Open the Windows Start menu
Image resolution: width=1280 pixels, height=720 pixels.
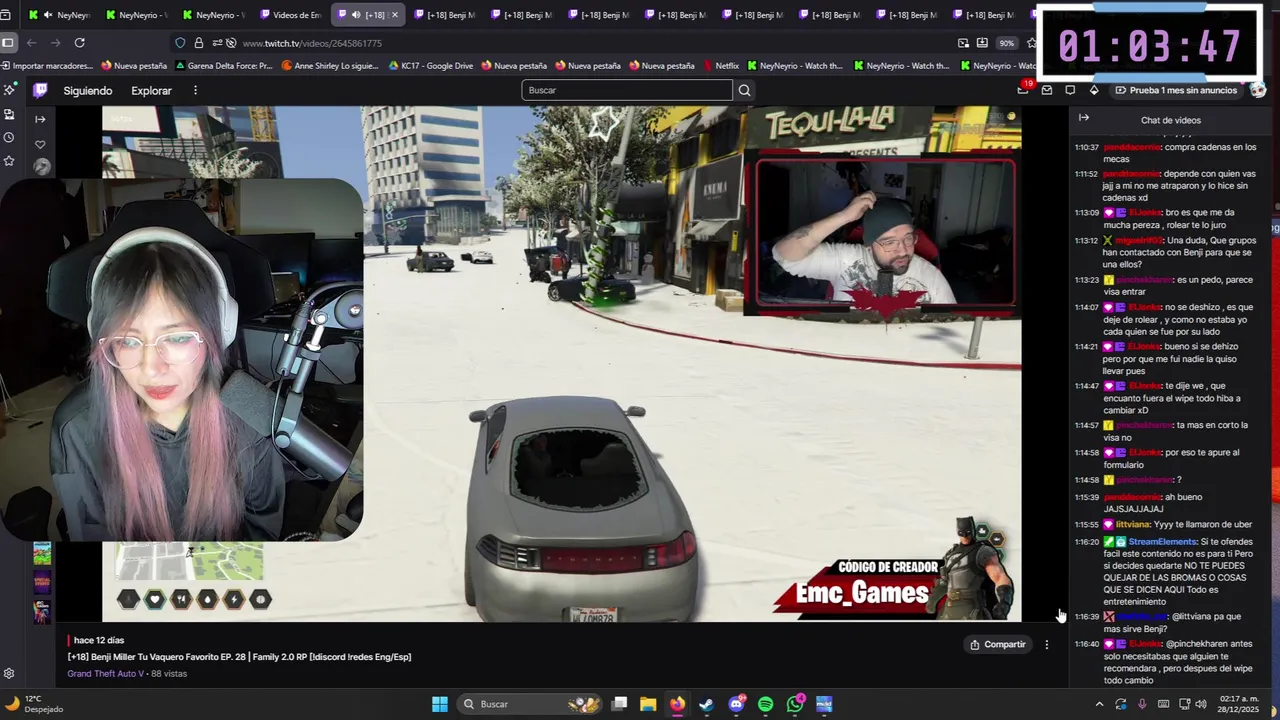439,704
